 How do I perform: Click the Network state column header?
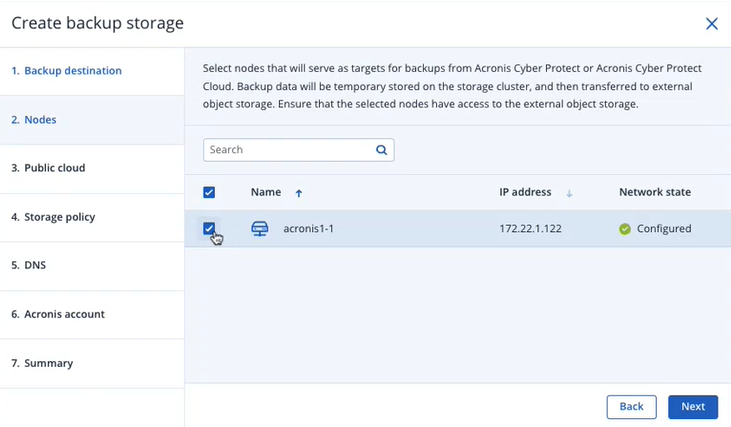654,192
